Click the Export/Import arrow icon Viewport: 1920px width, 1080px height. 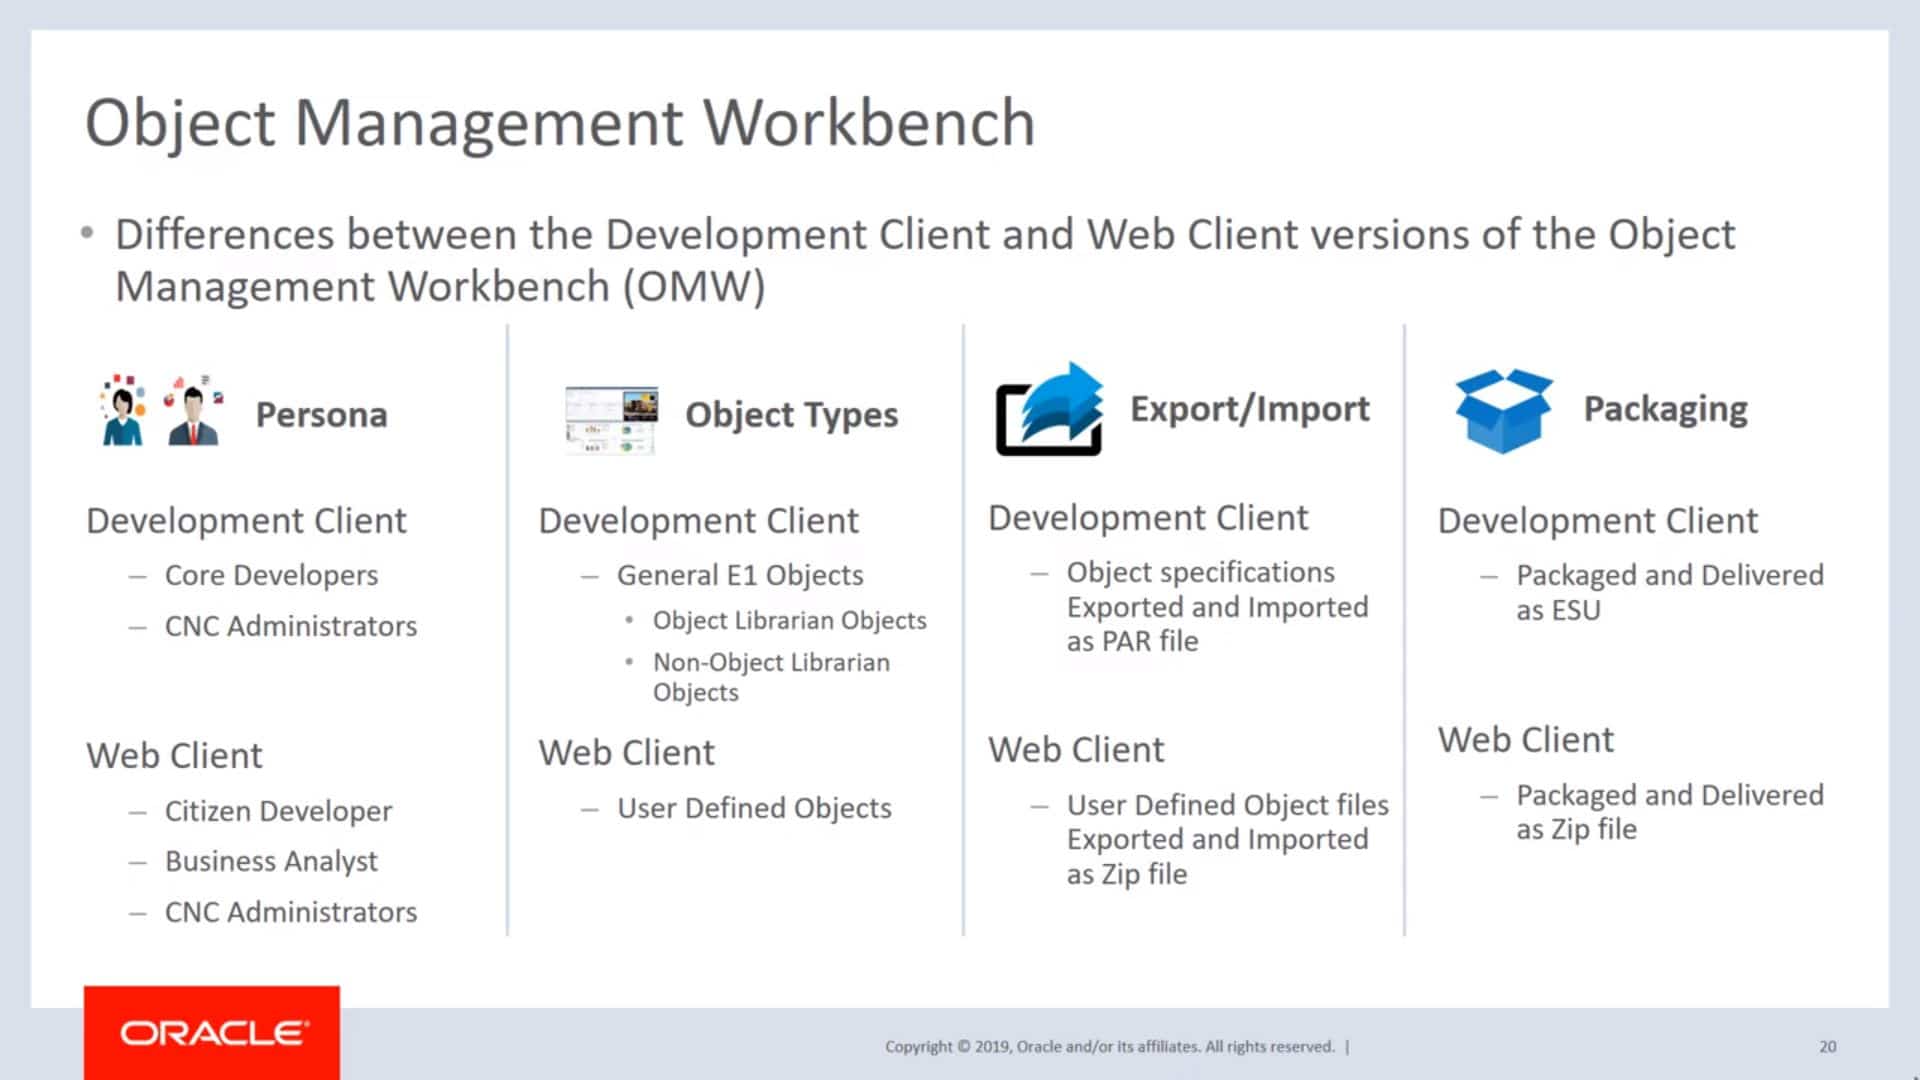coord(1048,410)
